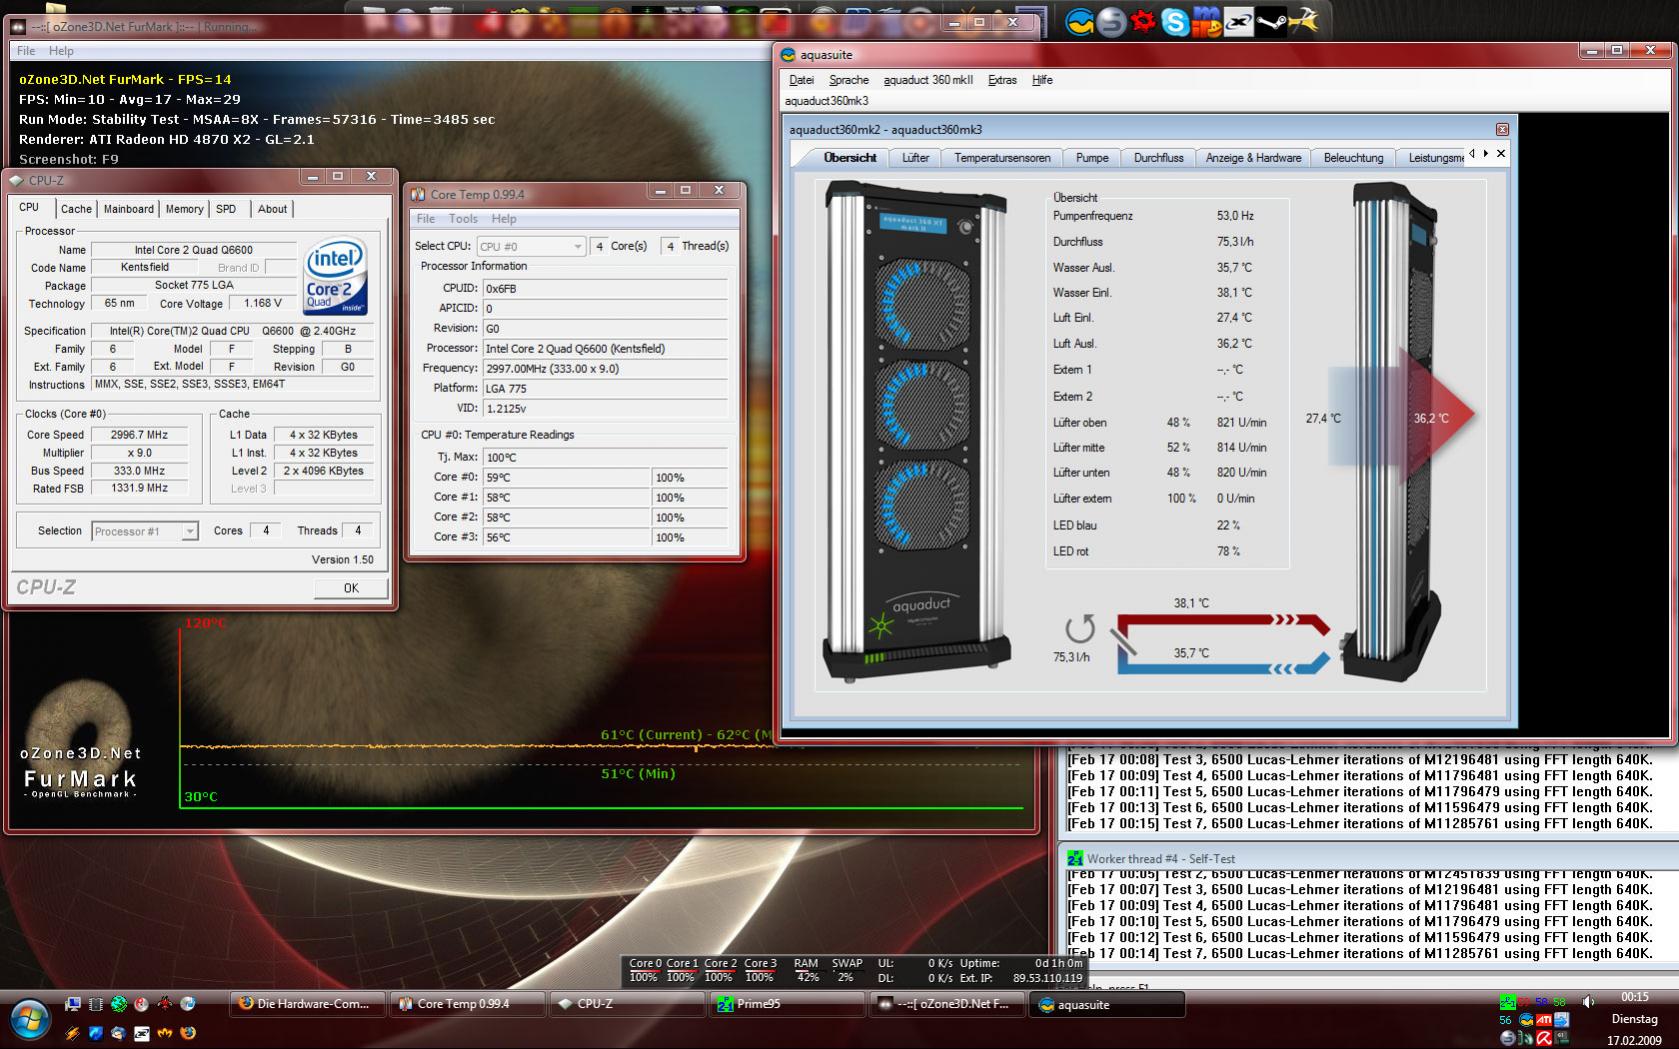Open the About tab in CPU-Z
This screenshot has width=1679, height=1049.
(x=272, y=209)
